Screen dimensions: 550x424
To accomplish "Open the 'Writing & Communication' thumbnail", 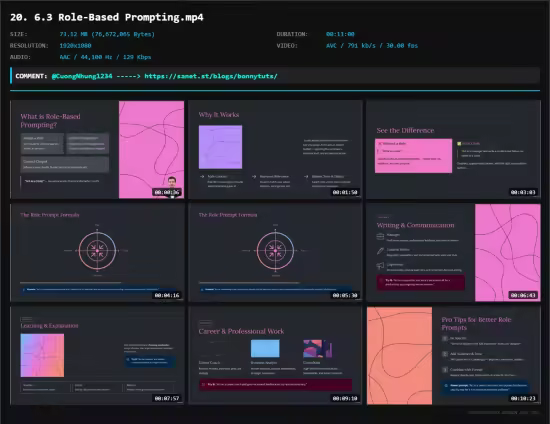I will [454, 253].
